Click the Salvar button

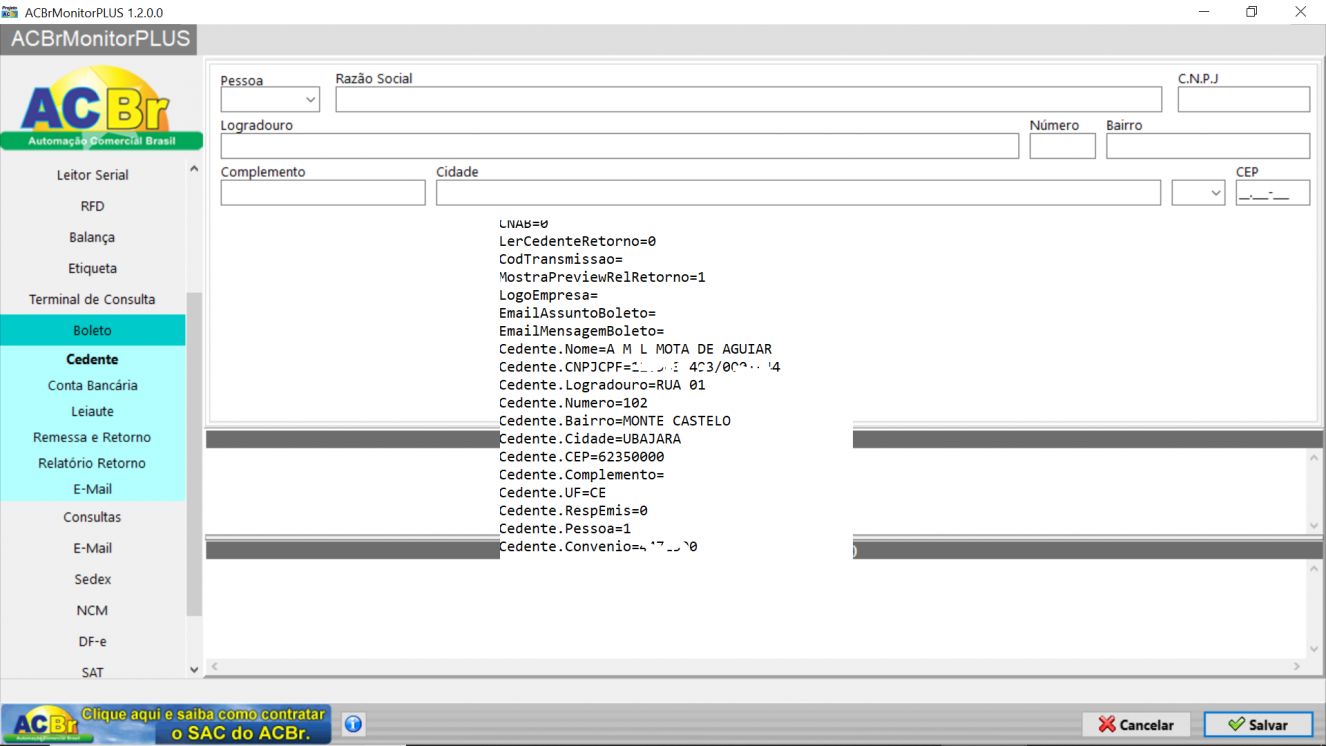1258,724
